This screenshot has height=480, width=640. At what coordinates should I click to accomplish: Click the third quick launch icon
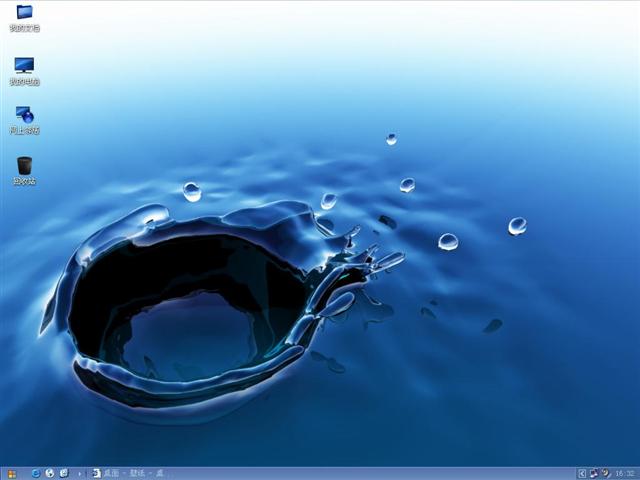(x=64, y=473)
